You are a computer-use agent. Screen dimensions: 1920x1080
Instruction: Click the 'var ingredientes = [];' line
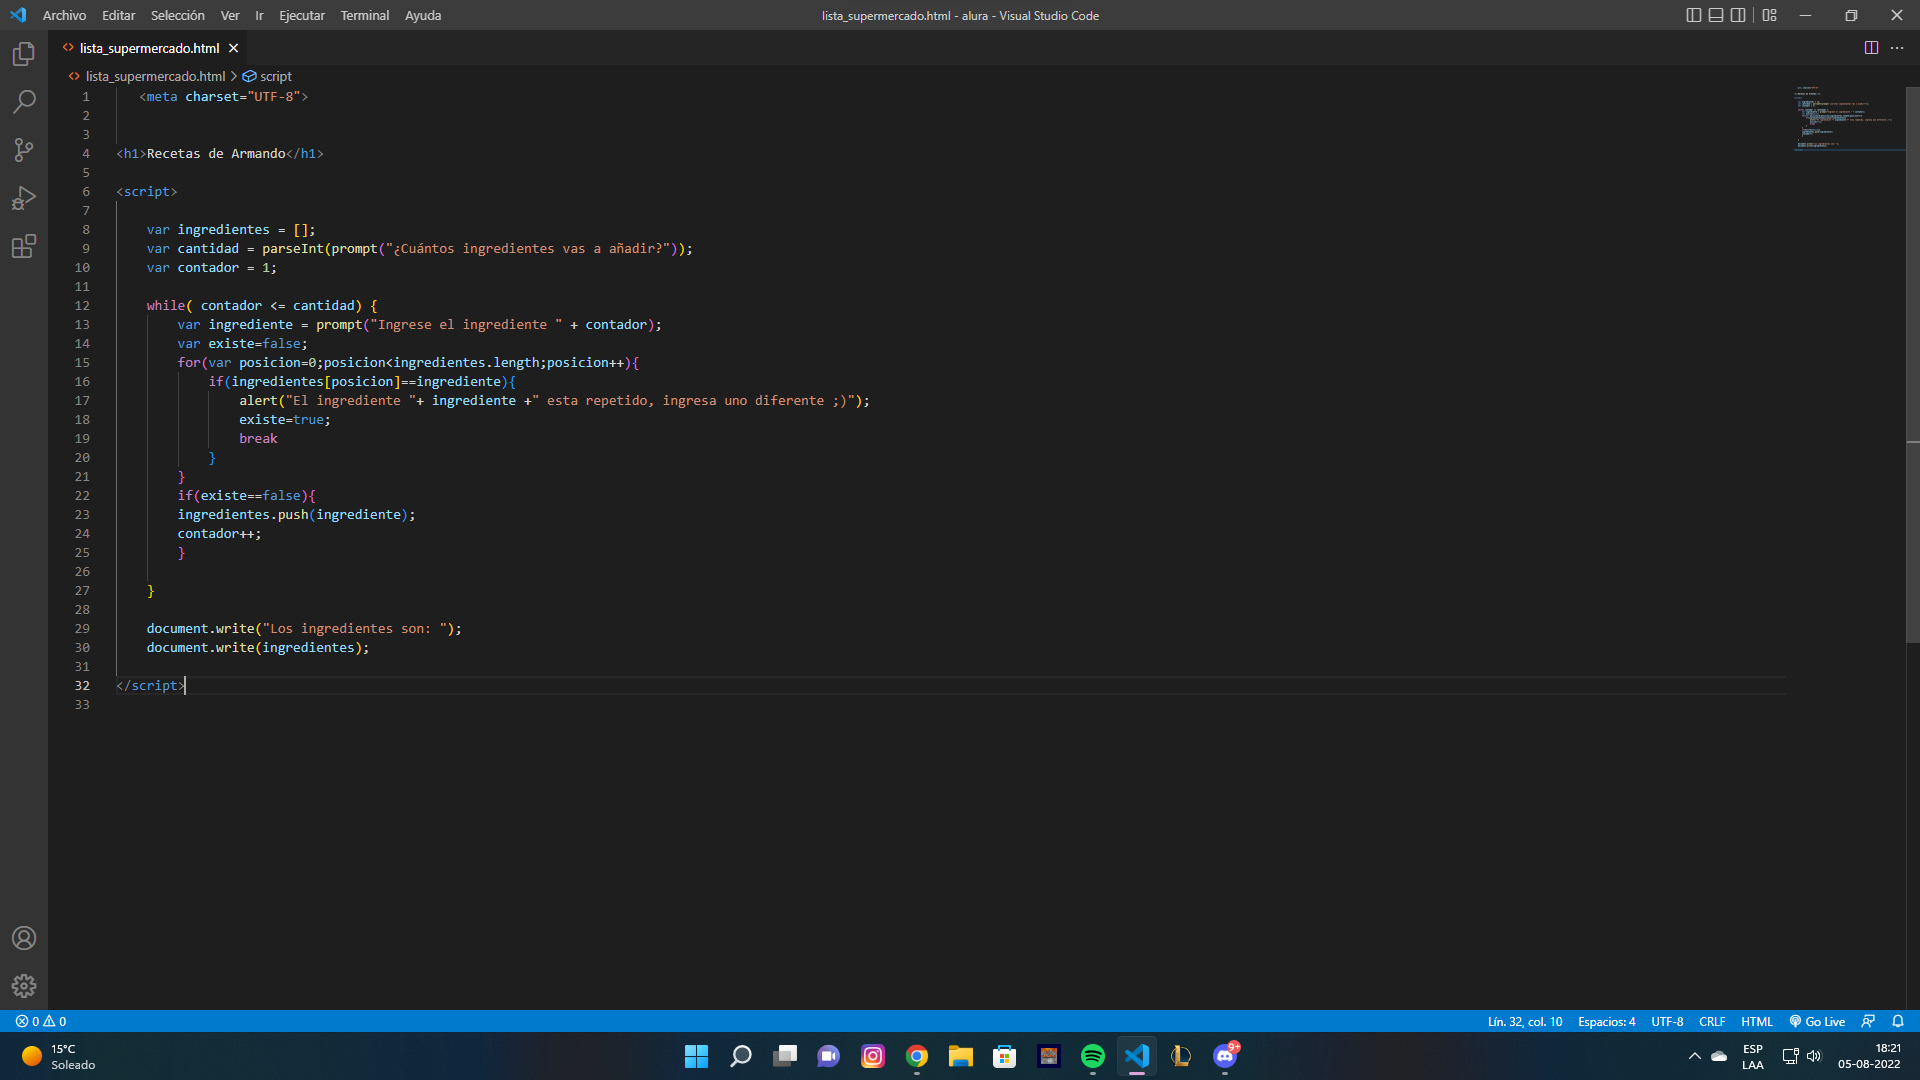[231, 229]
